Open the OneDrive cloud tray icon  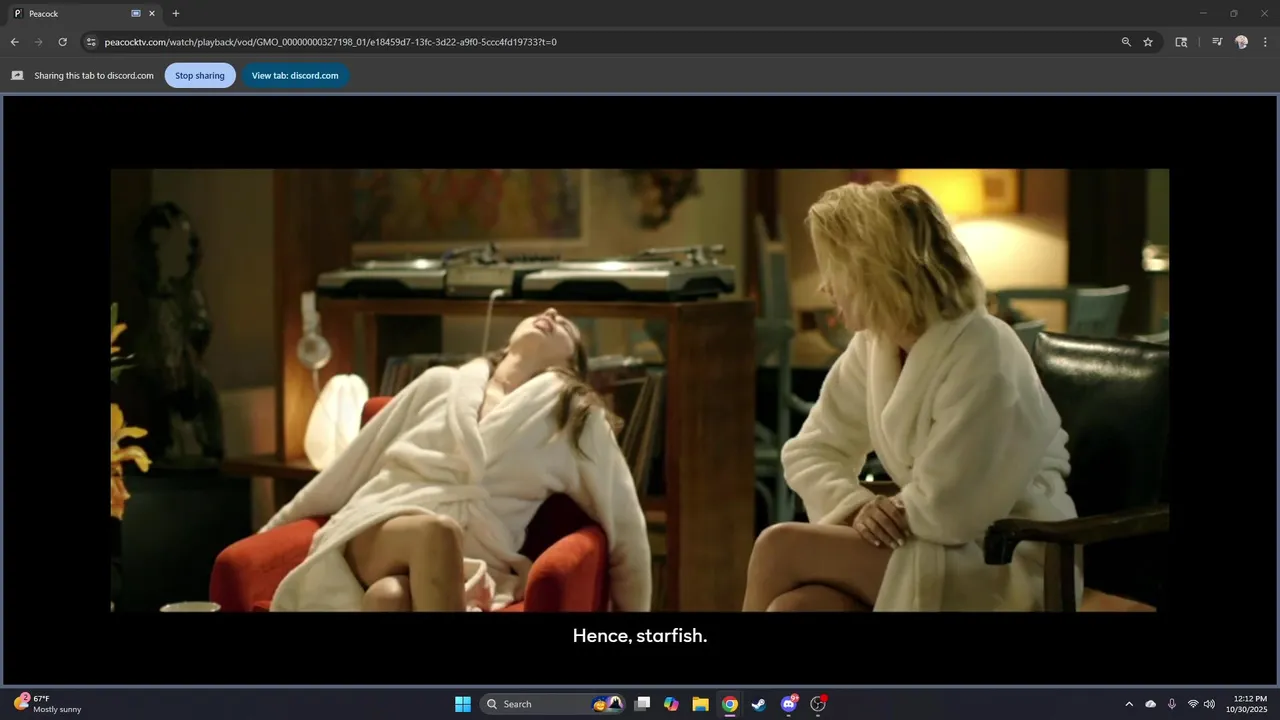[x=1151, y=704]
